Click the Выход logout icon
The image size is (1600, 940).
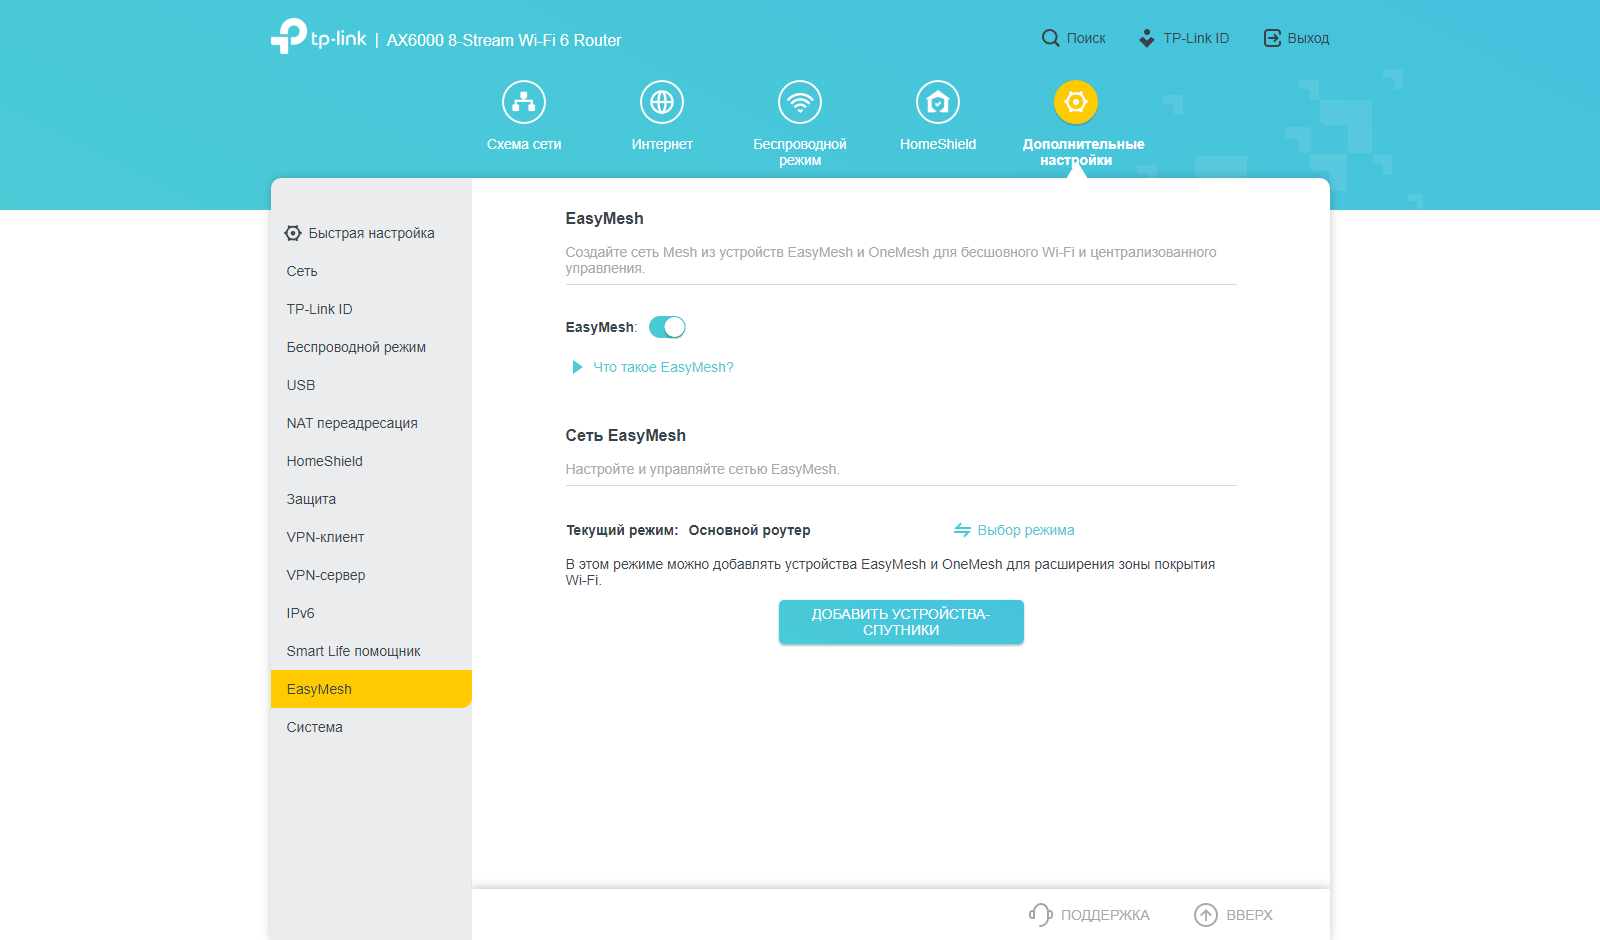(x=1272, y=38)
